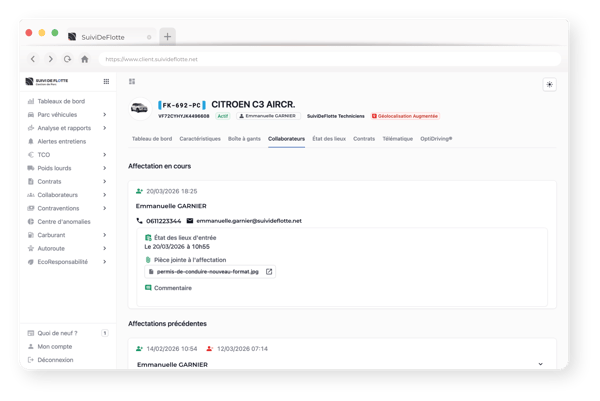This screenshot has height=401, width=600.
Task: Click the TCO euro icon
Action: pyautogui.click(x=31, y=155)
